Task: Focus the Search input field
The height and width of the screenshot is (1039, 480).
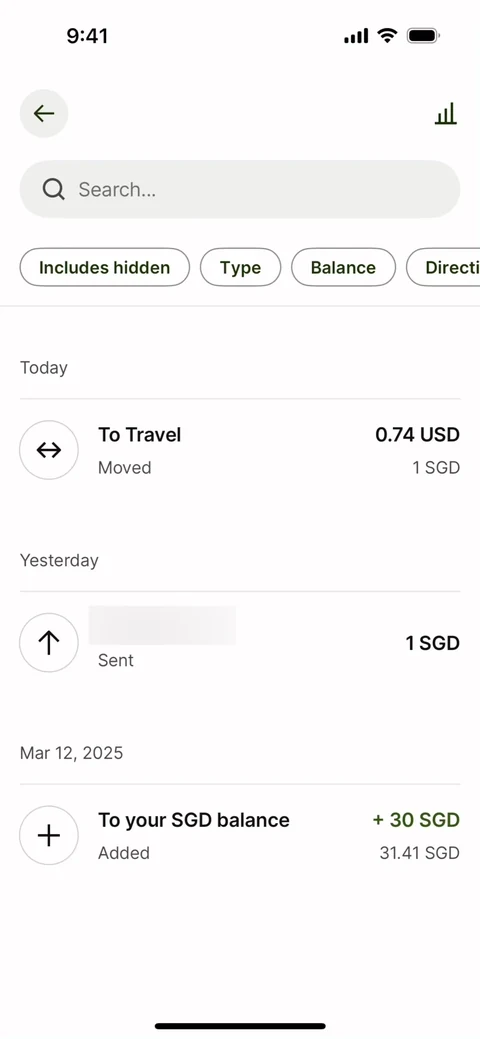Action: [x=240, y=190]
